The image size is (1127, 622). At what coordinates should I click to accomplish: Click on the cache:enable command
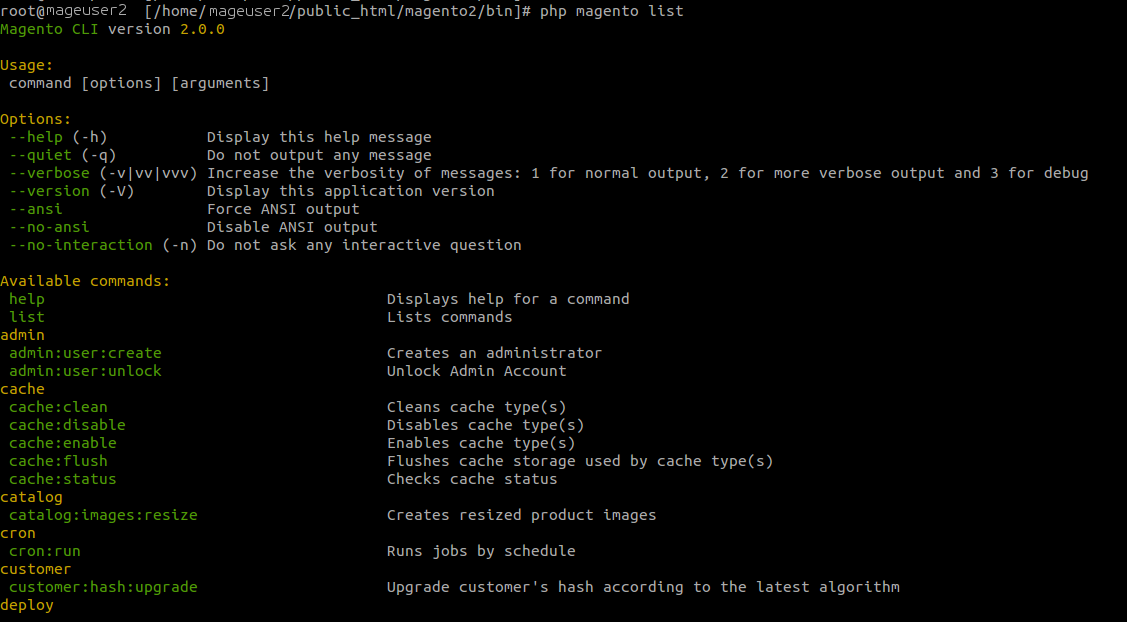[63, 443]
